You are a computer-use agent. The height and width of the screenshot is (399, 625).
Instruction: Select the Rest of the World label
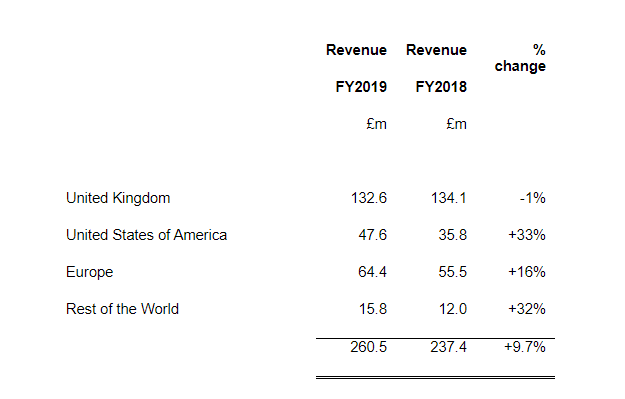click(x=122, y=309)
